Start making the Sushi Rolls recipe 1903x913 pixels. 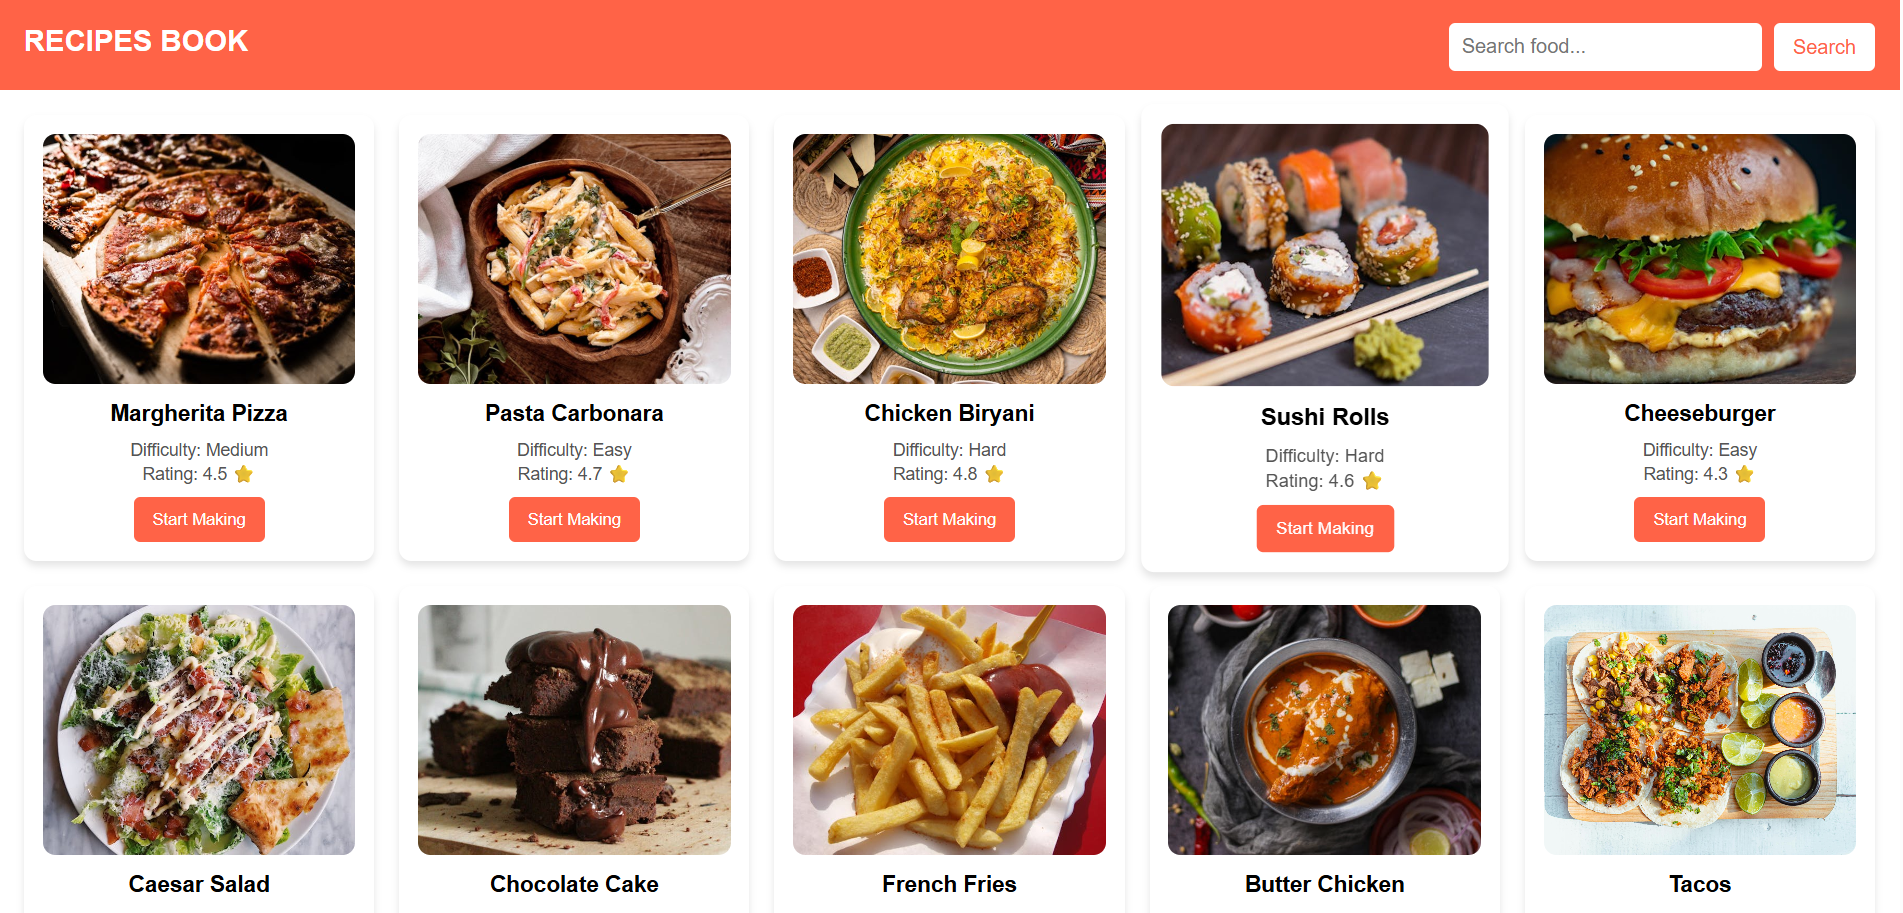[1325, 528]
